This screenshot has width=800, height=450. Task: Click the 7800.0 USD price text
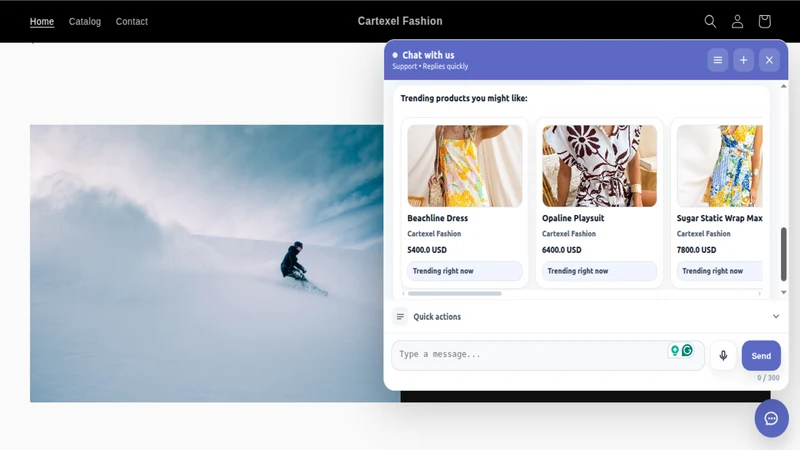tap(696, 250)
